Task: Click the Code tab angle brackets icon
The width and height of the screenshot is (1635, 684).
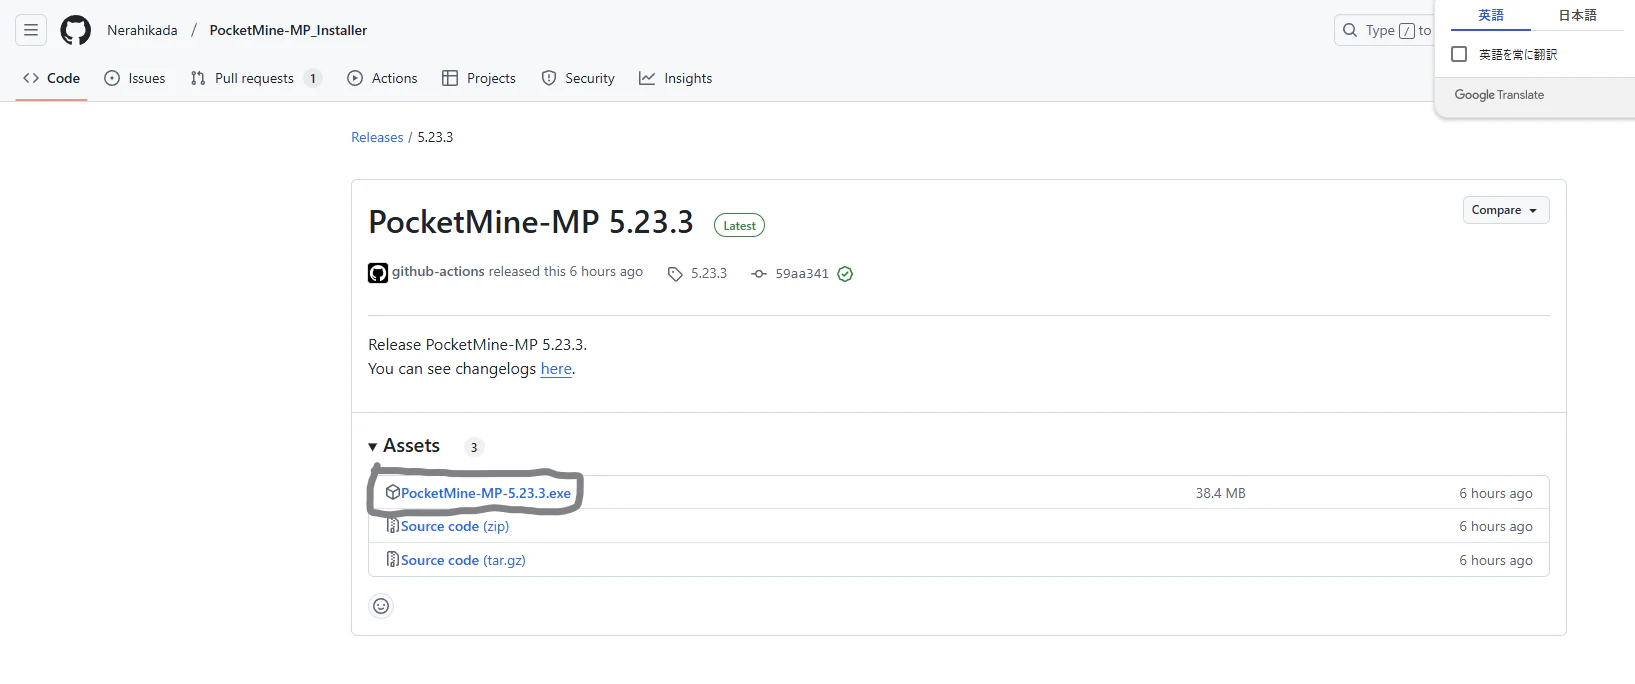Action: tap(31, 78)
